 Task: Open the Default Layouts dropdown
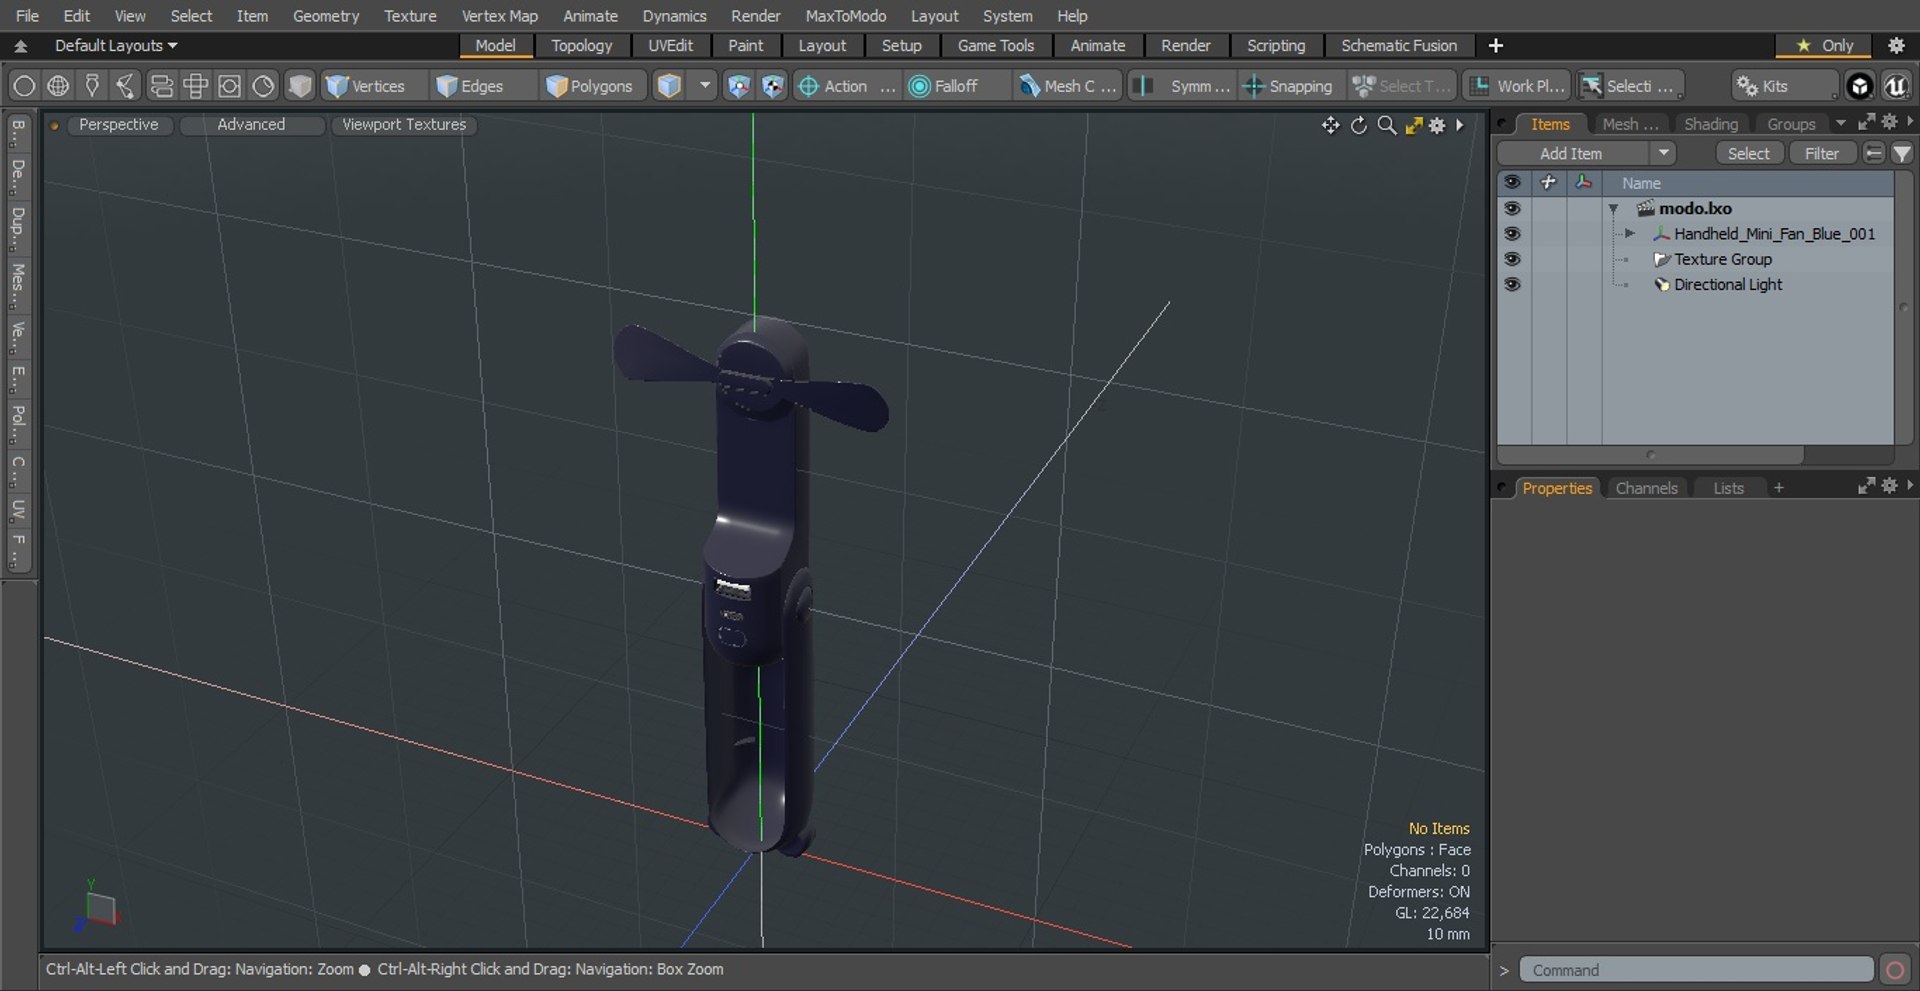(x=115, y=46)
